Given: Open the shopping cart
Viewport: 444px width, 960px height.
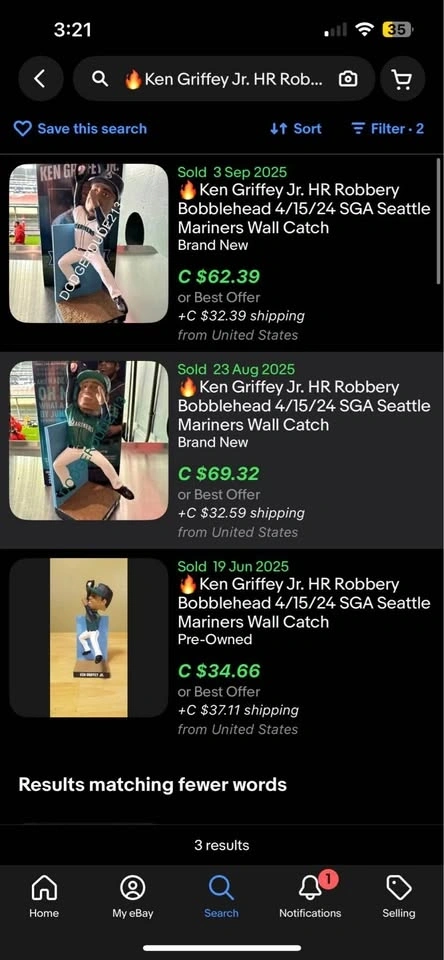Looking at the screenshot, I should click(402, 78).
